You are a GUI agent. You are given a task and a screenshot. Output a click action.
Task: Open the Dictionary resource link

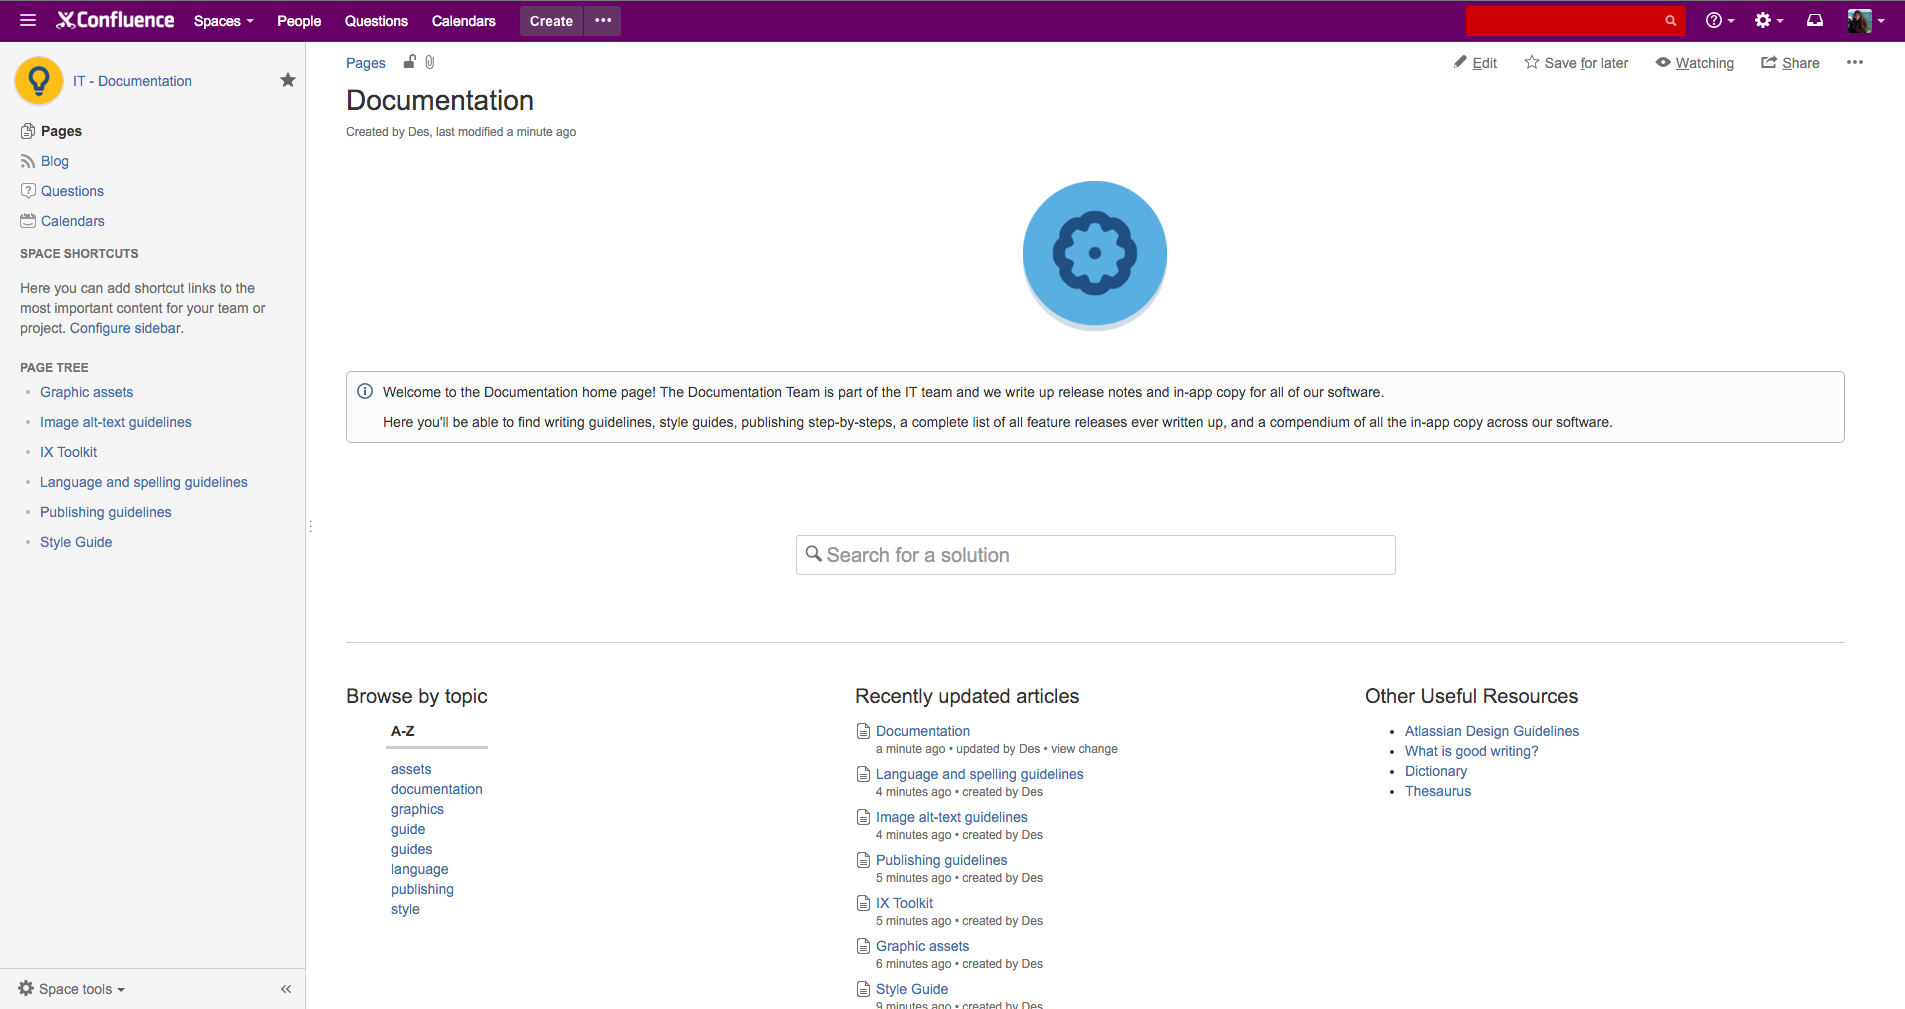tap(1436, 771)
